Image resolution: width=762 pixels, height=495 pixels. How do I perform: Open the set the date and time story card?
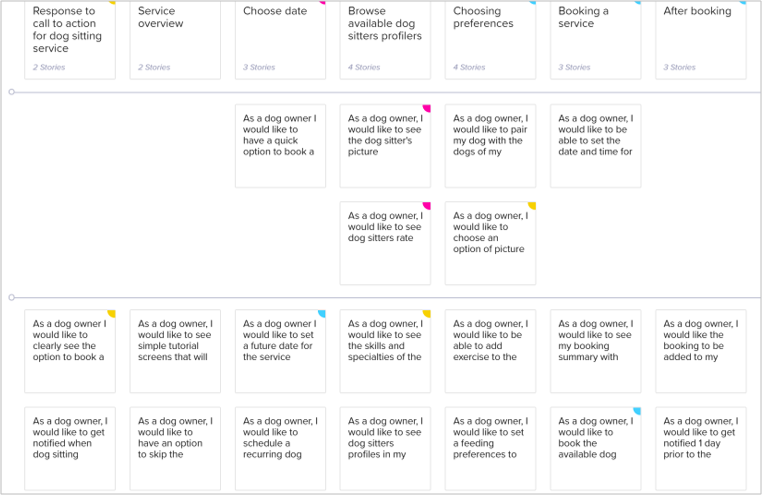[x=595, y=146]
